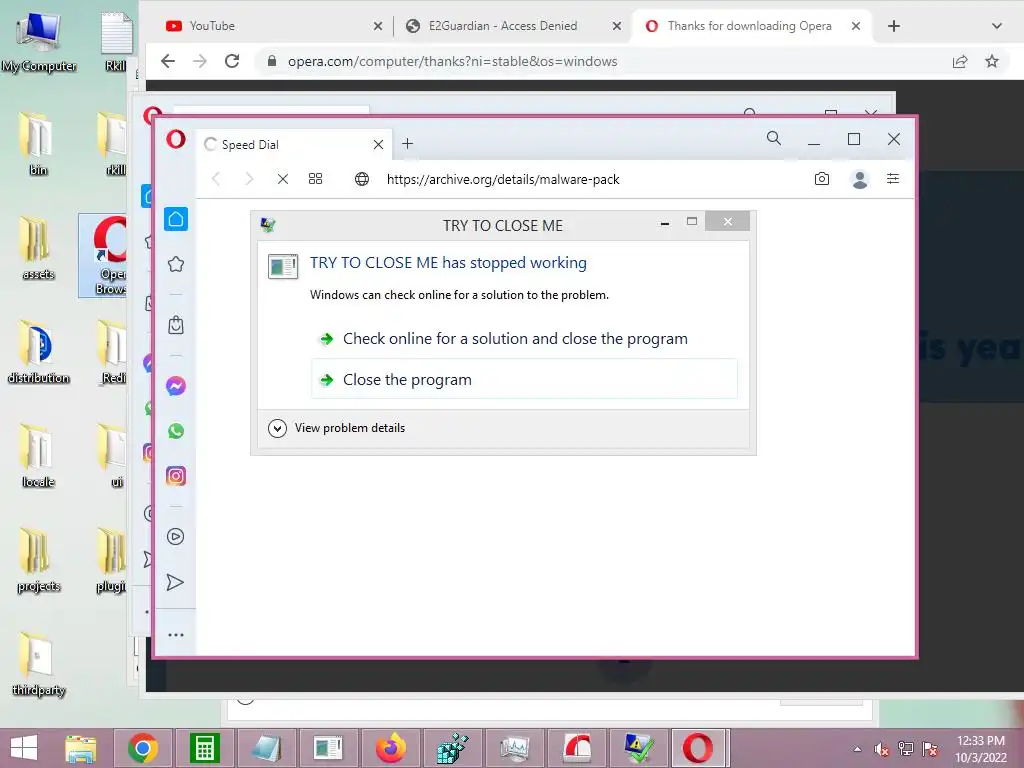Click Opera address bar with archive.org URL
This screenshot has width=1024, height=768.
point(503,180)
